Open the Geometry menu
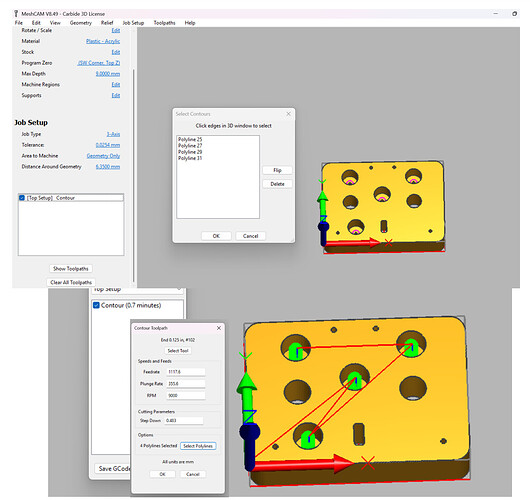The image size is (530, 500). pyautogui.click(x=80, y=23)
